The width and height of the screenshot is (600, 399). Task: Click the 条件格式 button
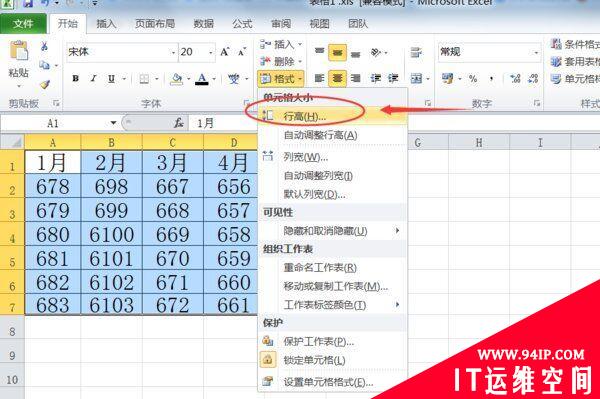click(574, 44)
